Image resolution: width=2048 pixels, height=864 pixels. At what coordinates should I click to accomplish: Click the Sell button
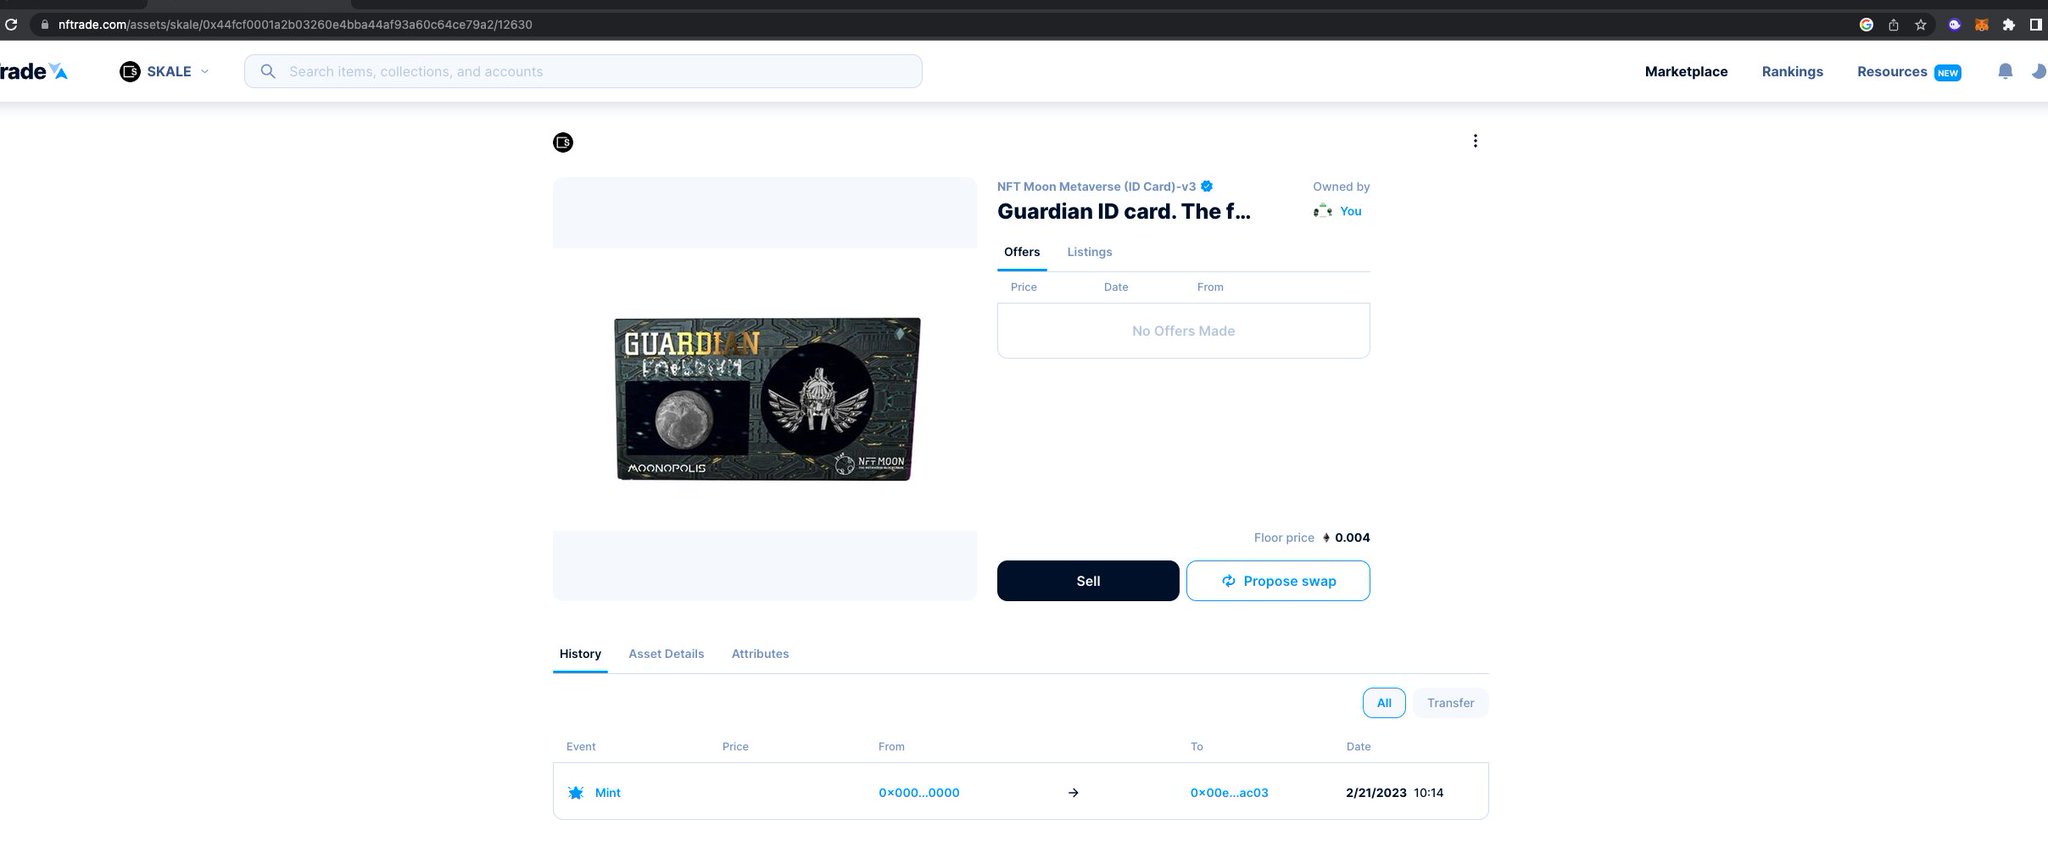(1088, 581)
